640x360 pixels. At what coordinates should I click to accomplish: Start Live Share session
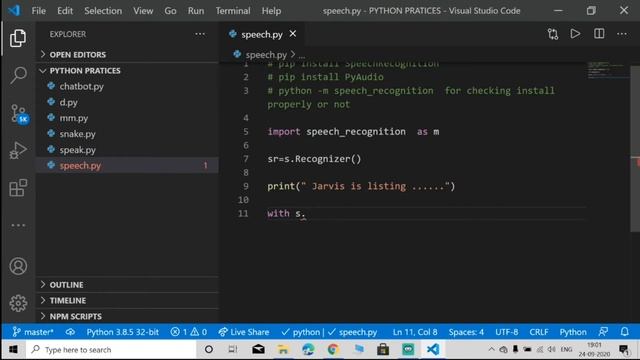[244, 332]
